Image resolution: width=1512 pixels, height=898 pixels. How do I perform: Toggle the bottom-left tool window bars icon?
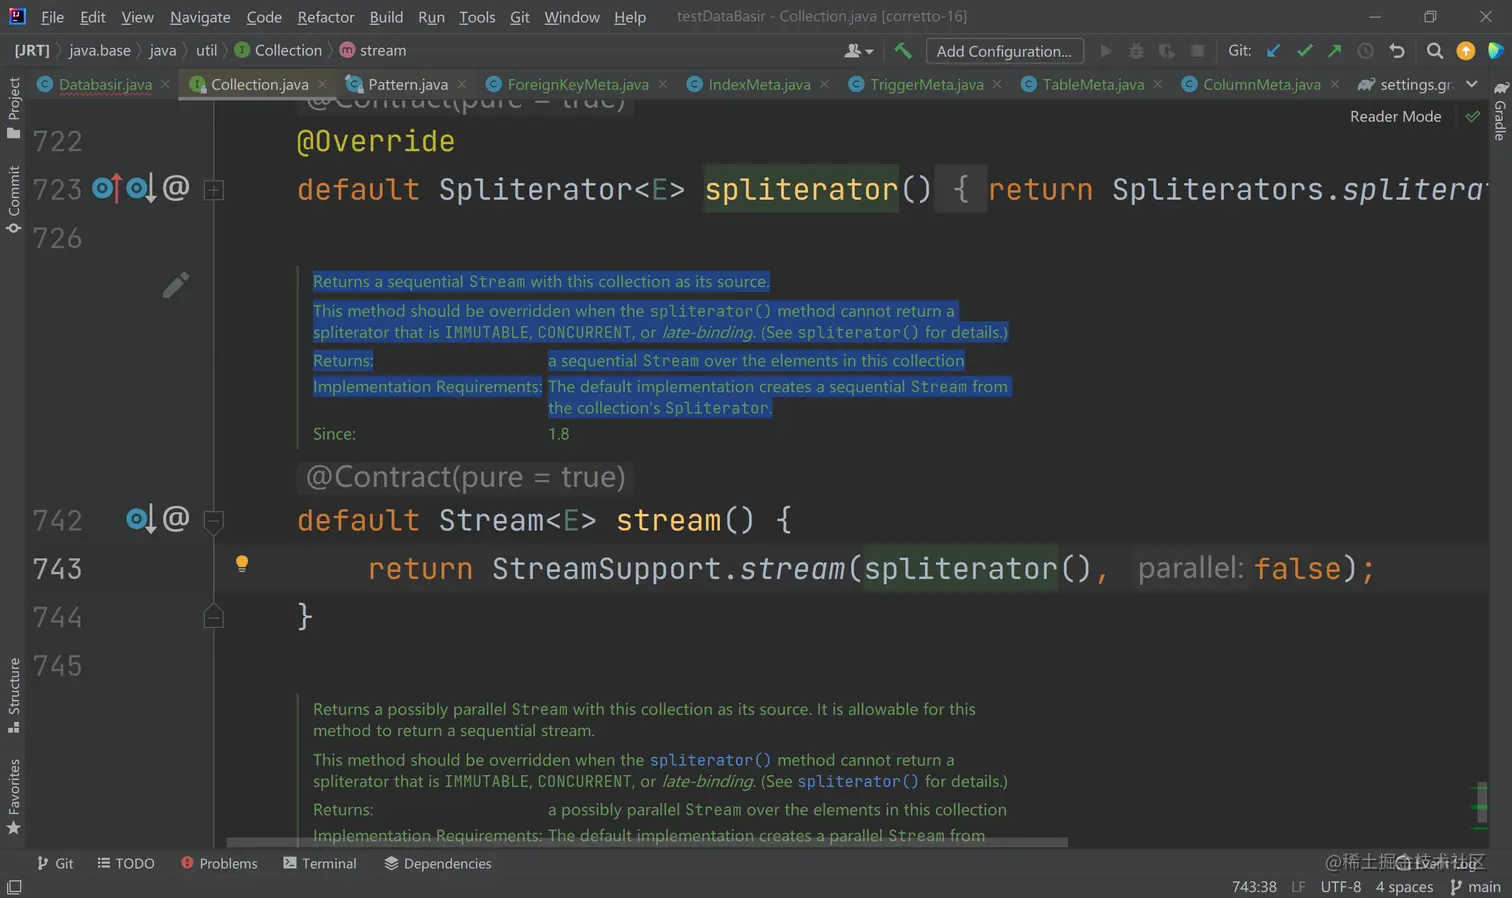pyautogui.click(x=14, y=887)
